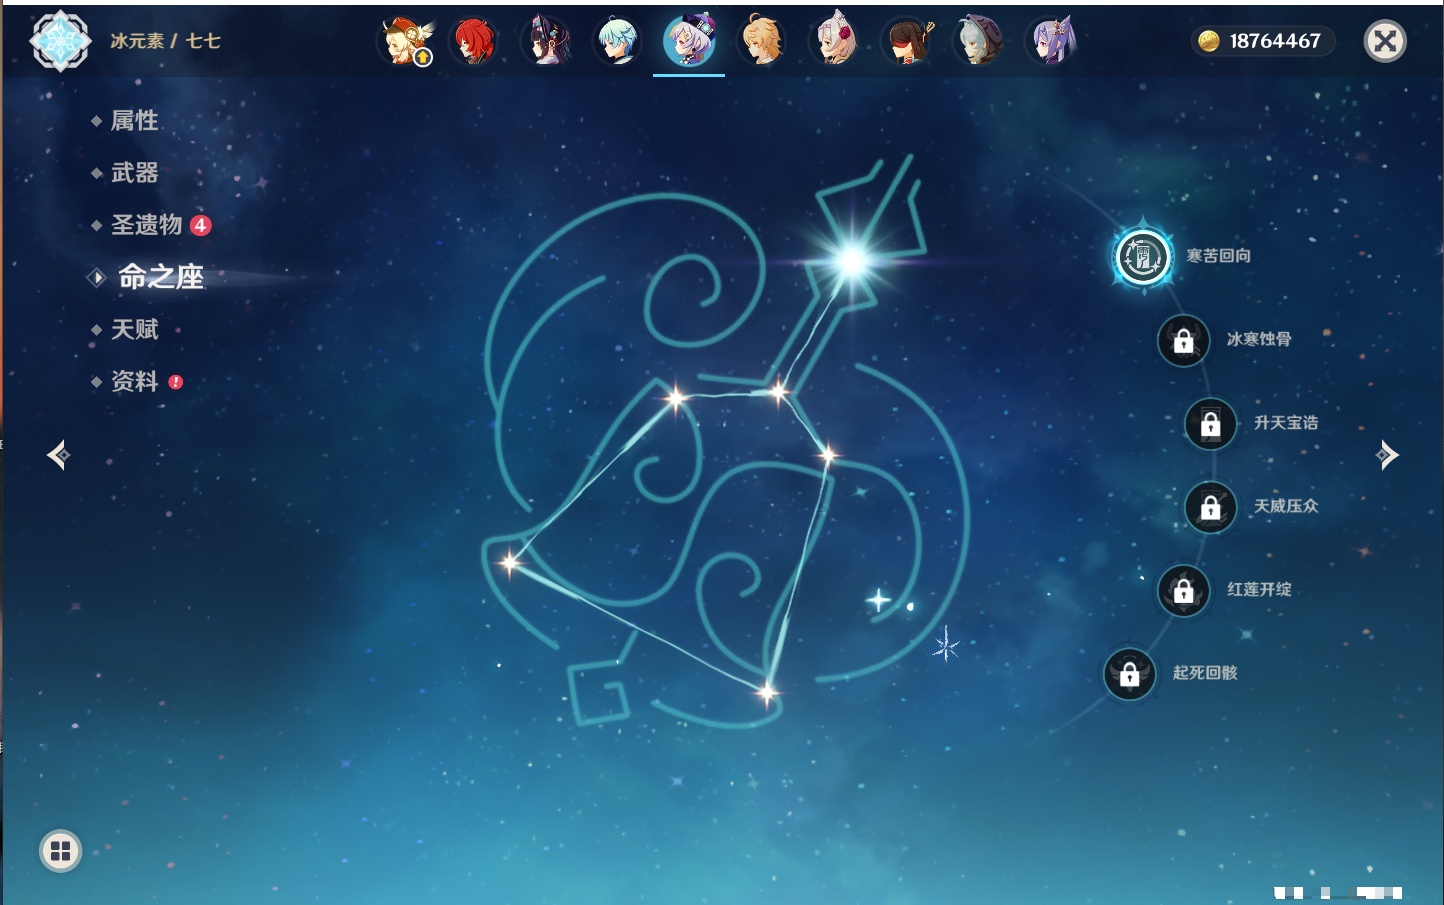The image size is (1444, 905).
Task: Click the highlighted Qiqi avatar
Action: 689,41
